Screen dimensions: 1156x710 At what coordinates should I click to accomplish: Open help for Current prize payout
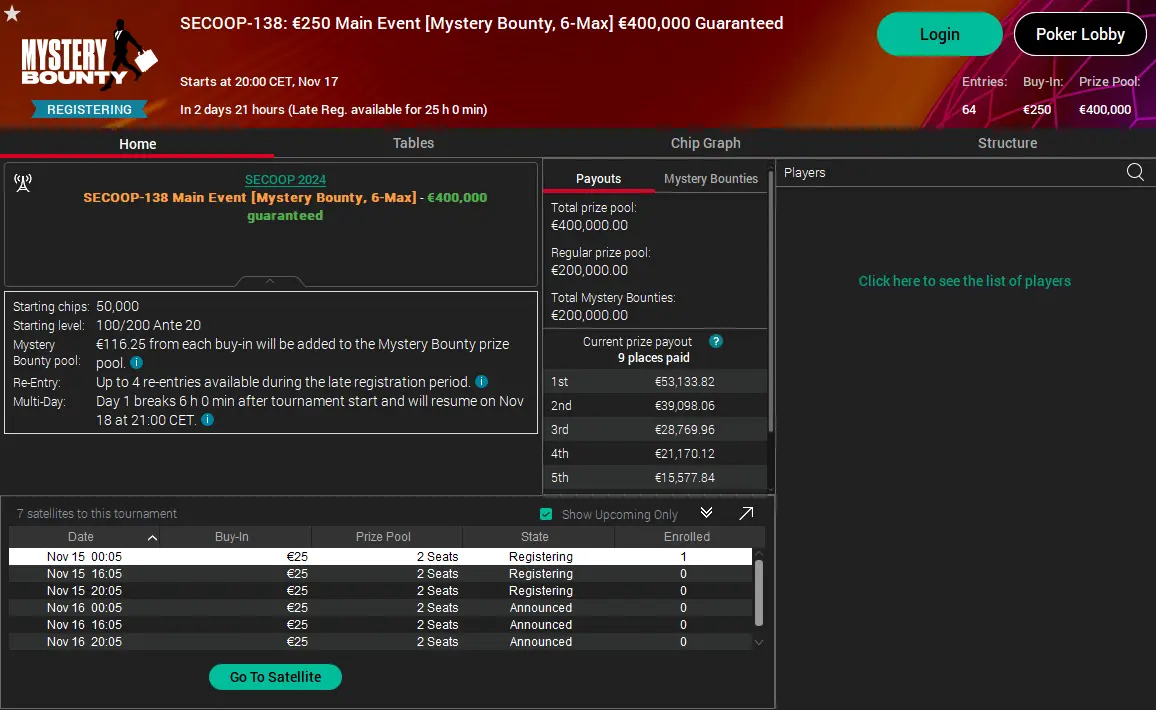click(715, 341)
